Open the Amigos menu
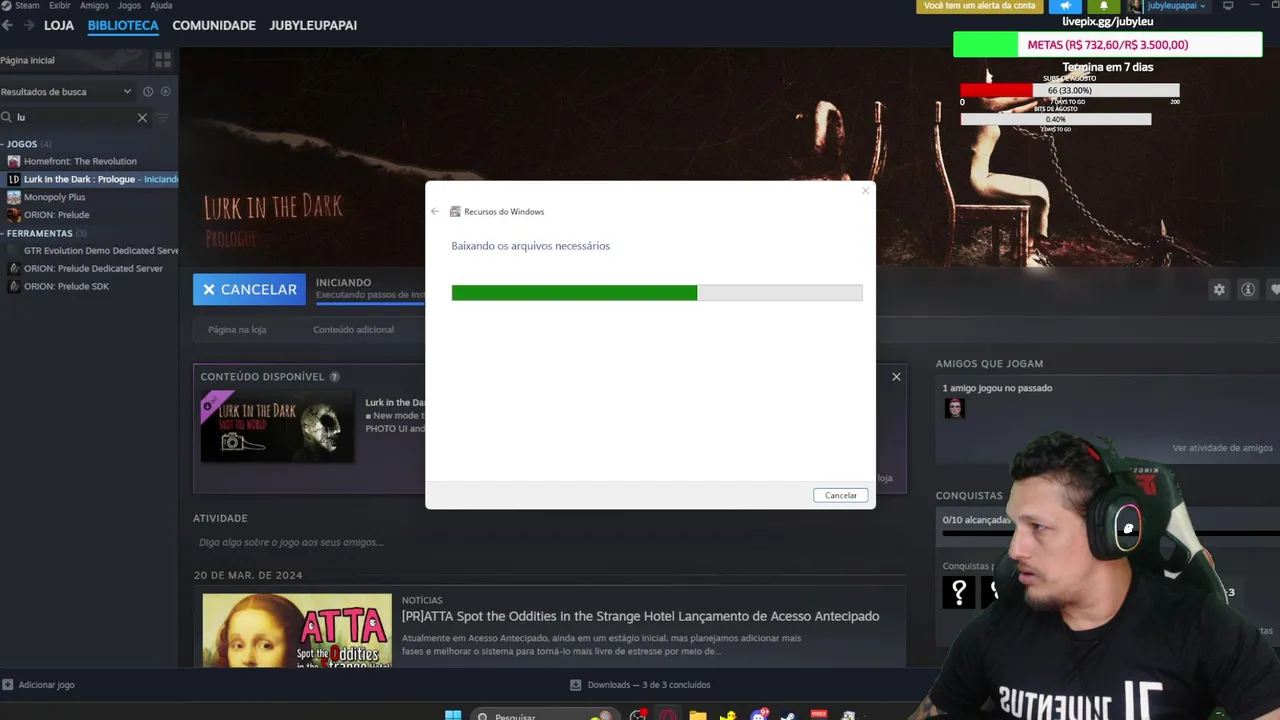The image size is (1280, 720). tap(94, 5)
